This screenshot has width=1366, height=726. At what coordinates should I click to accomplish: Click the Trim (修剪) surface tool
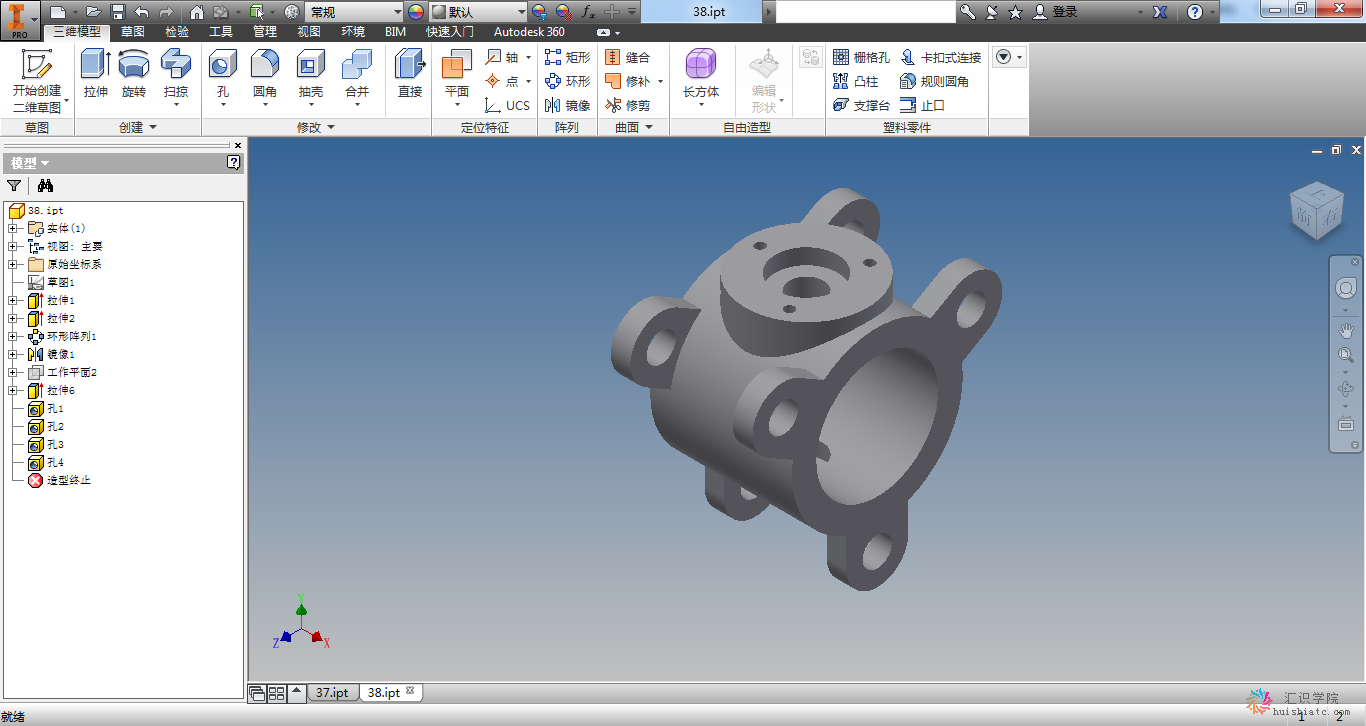coord(627,105)
